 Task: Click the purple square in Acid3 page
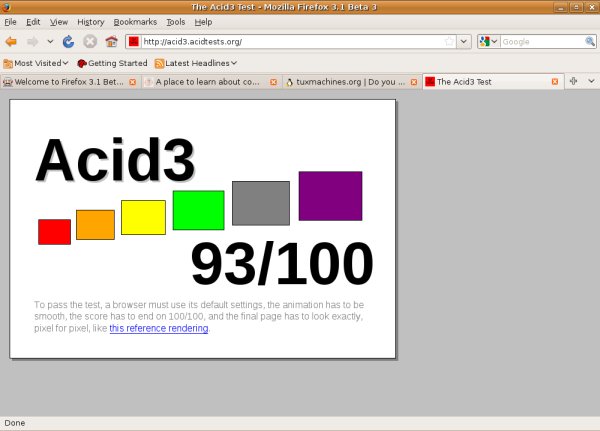tap(331, 196)
